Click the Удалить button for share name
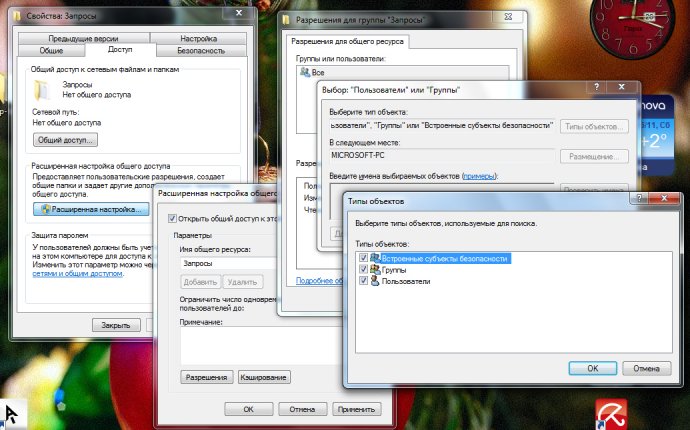The width and height of the screenshot is (690, 430). pos(242,282)
